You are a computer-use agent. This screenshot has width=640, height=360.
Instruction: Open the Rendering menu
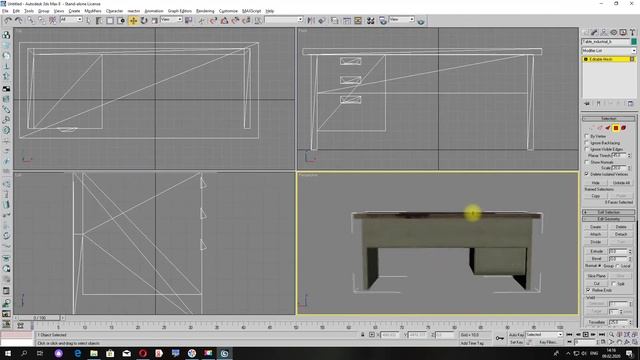[x=205, y=11]
